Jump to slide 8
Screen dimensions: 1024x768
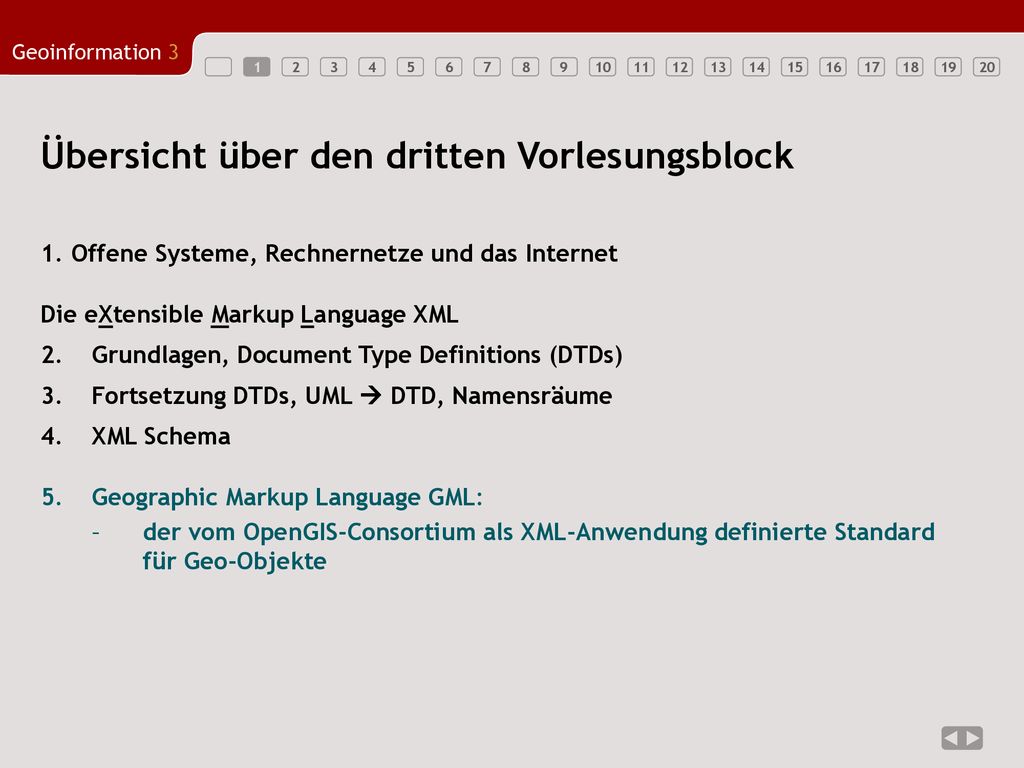pyautogui.click(x=526, y=67)
